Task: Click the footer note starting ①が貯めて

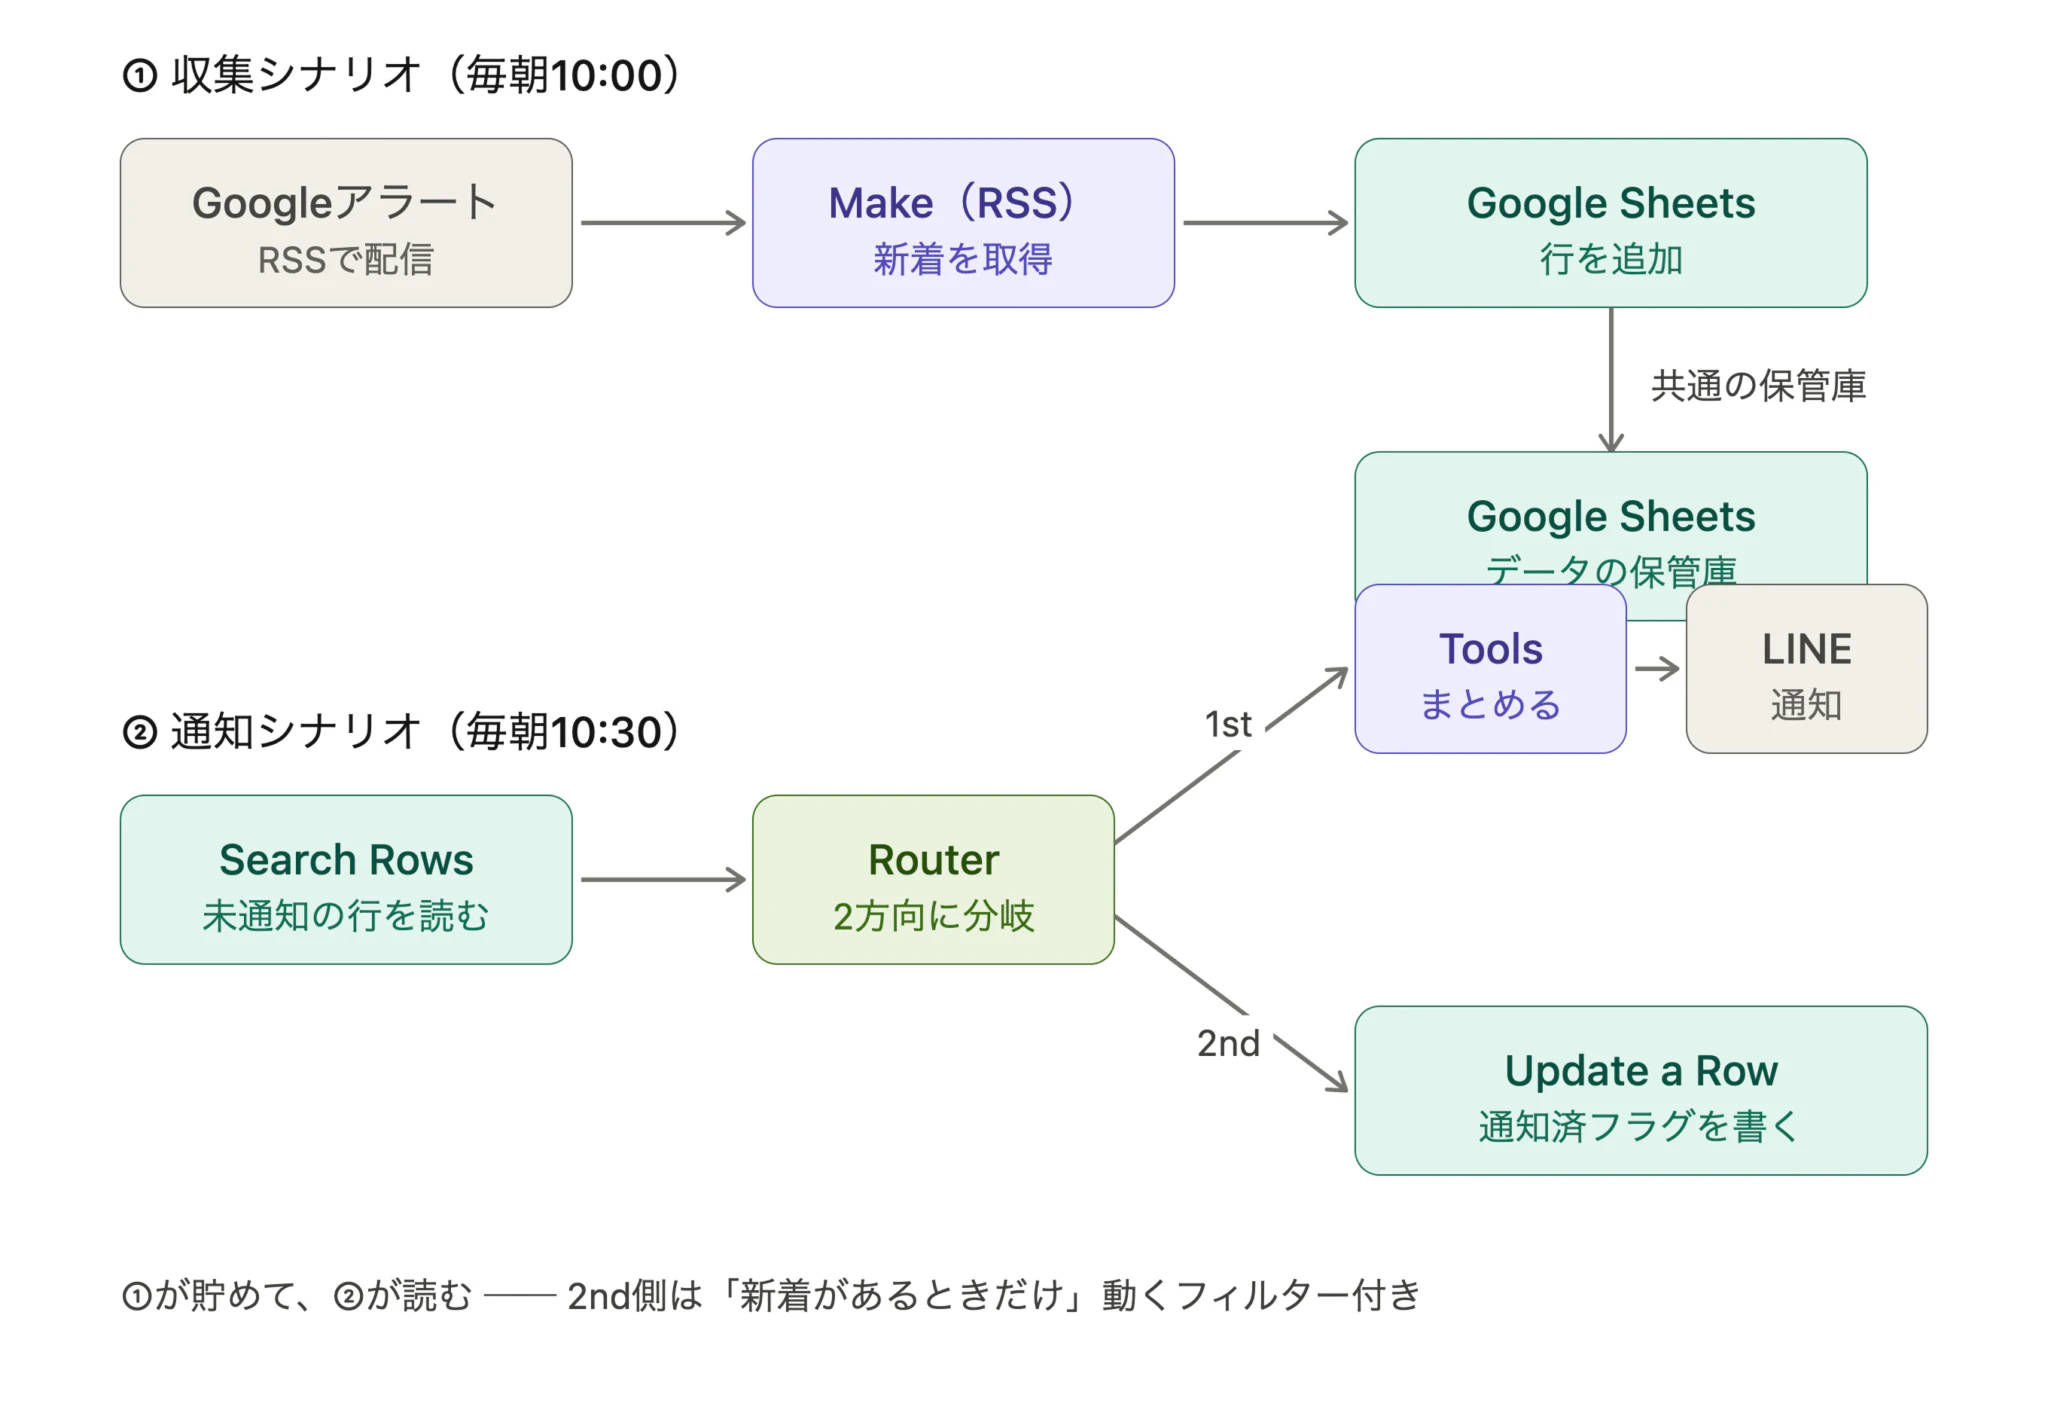Action: [x=771, y=1295]
